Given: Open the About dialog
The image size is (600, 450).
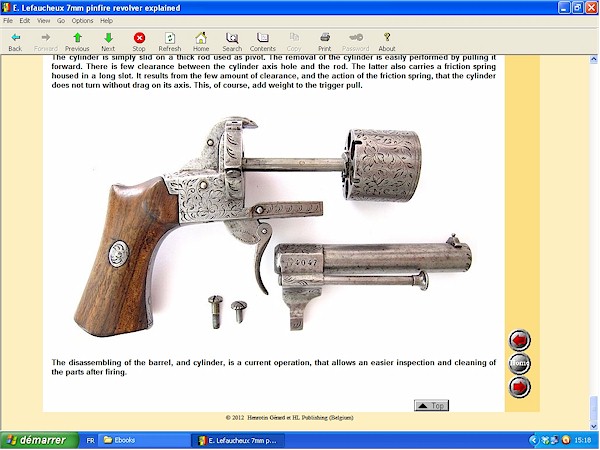Looking at the screenshot, I should [386, 42].
